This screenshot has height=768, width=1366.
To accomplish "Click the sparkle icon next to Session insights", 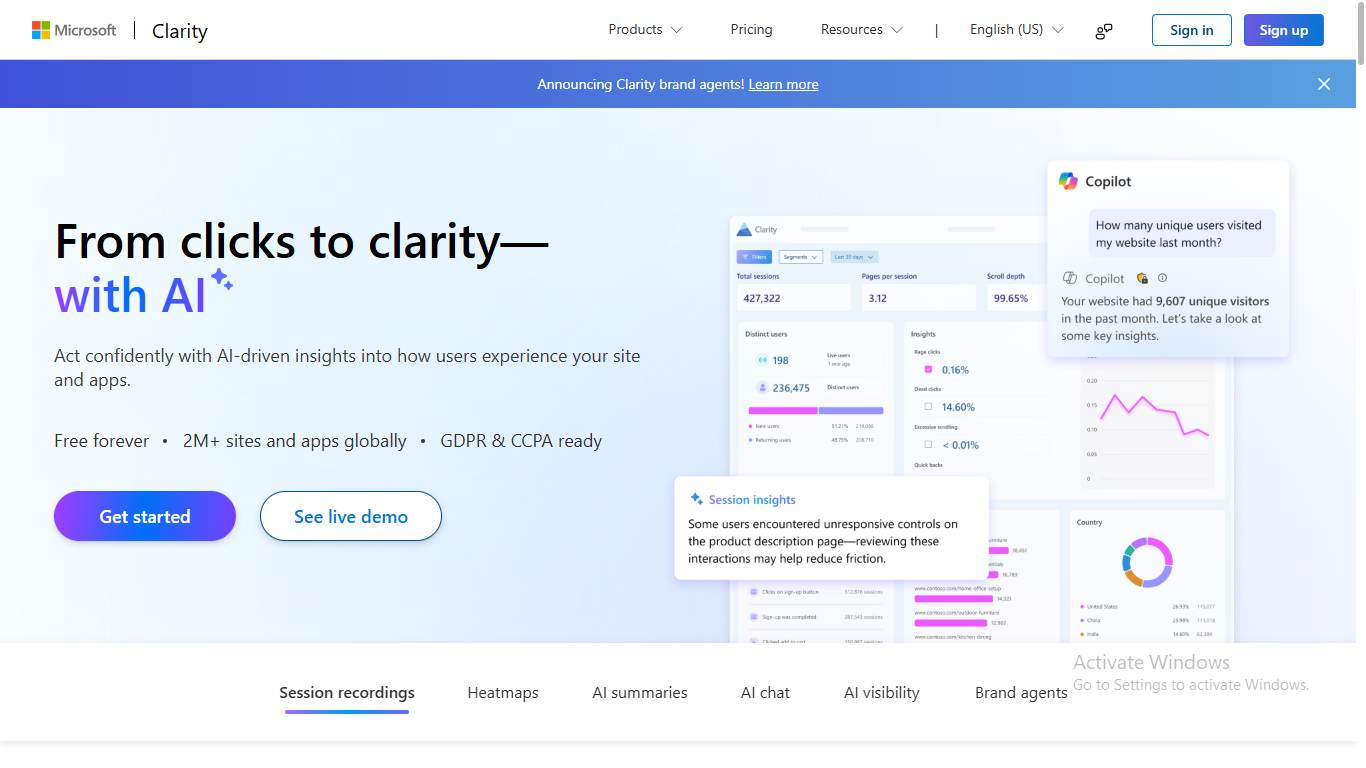I will point(696,499).
